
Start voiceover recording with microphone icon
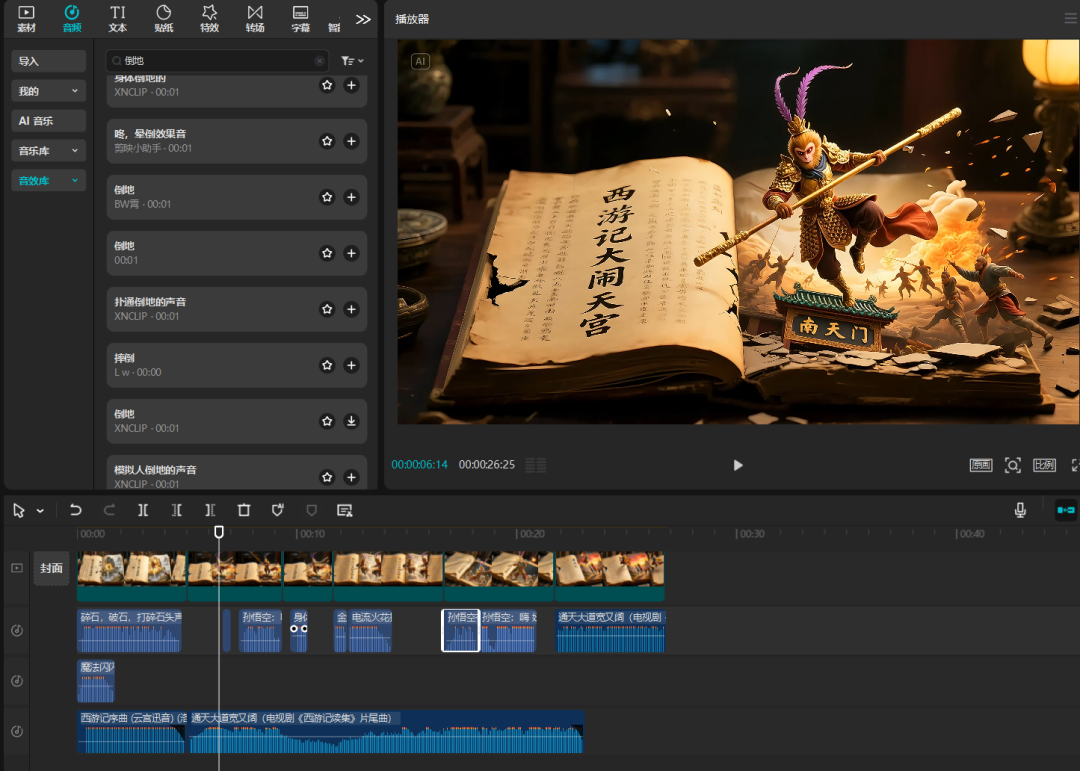[x=1020, y=510]
